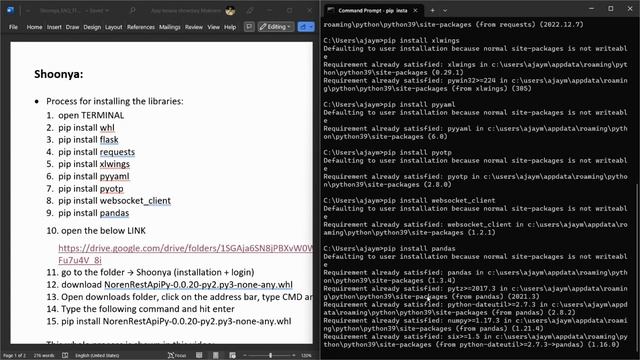The width and height of the screenshot is (640, 360).
Task: Click 'pip install xlwings' in Word document
Action: pyautogui.click(x=94, y=164)
